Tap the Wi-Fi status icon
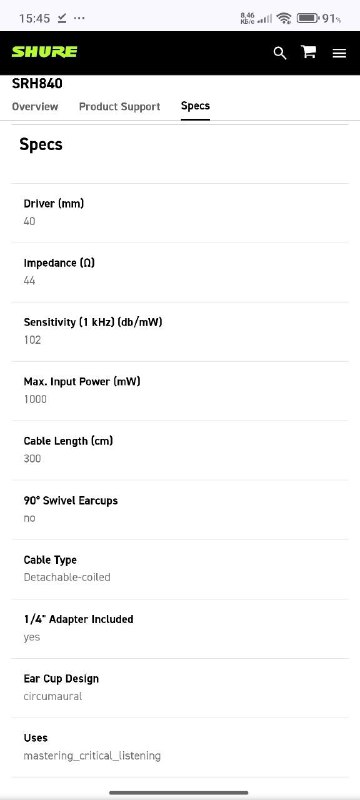This screenshot has width=360, height=800. tap(284, 18)
